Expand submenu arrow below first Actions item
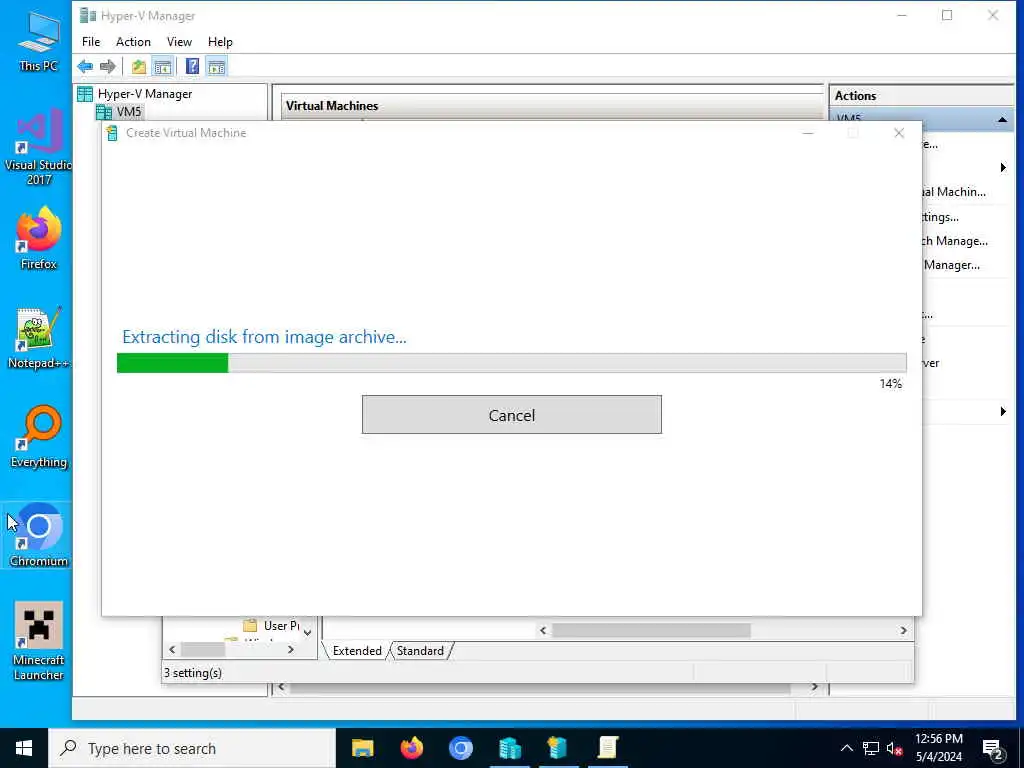The width and height of the screenshot is (1024, 768). coord(1003,168)
